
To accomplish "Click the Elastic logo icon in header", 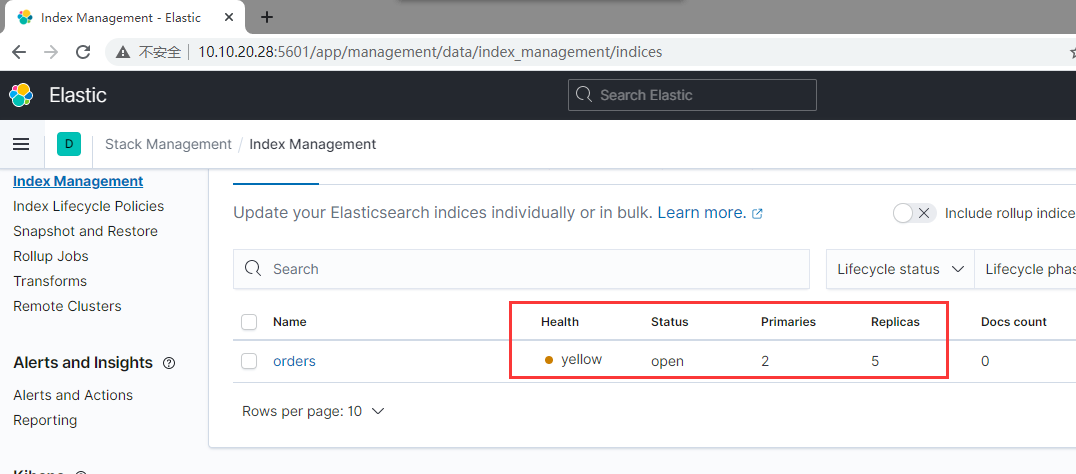I will tap(21, 95).
